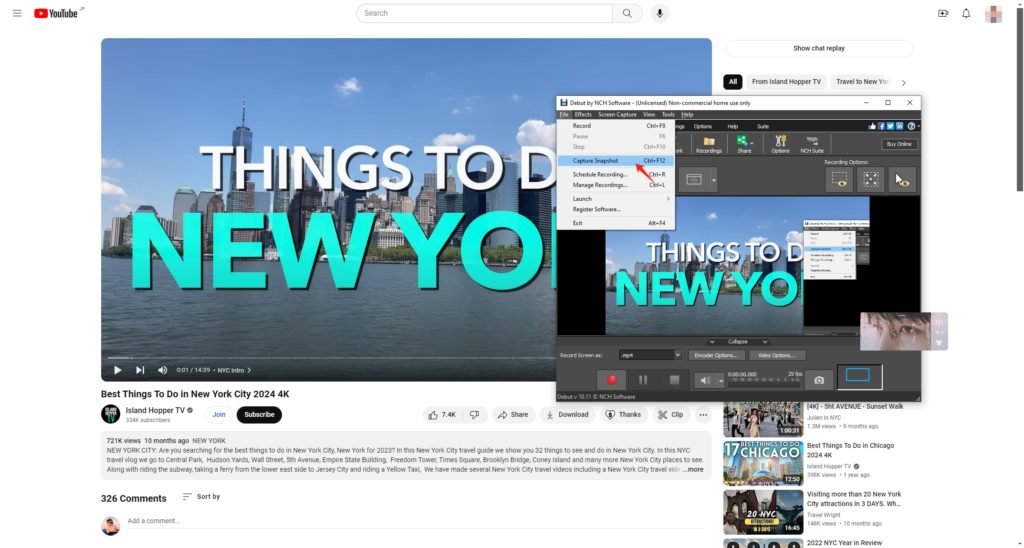Open the Island Hopper TV channel avatar
1024x548 pixels.
coord(110,414)
